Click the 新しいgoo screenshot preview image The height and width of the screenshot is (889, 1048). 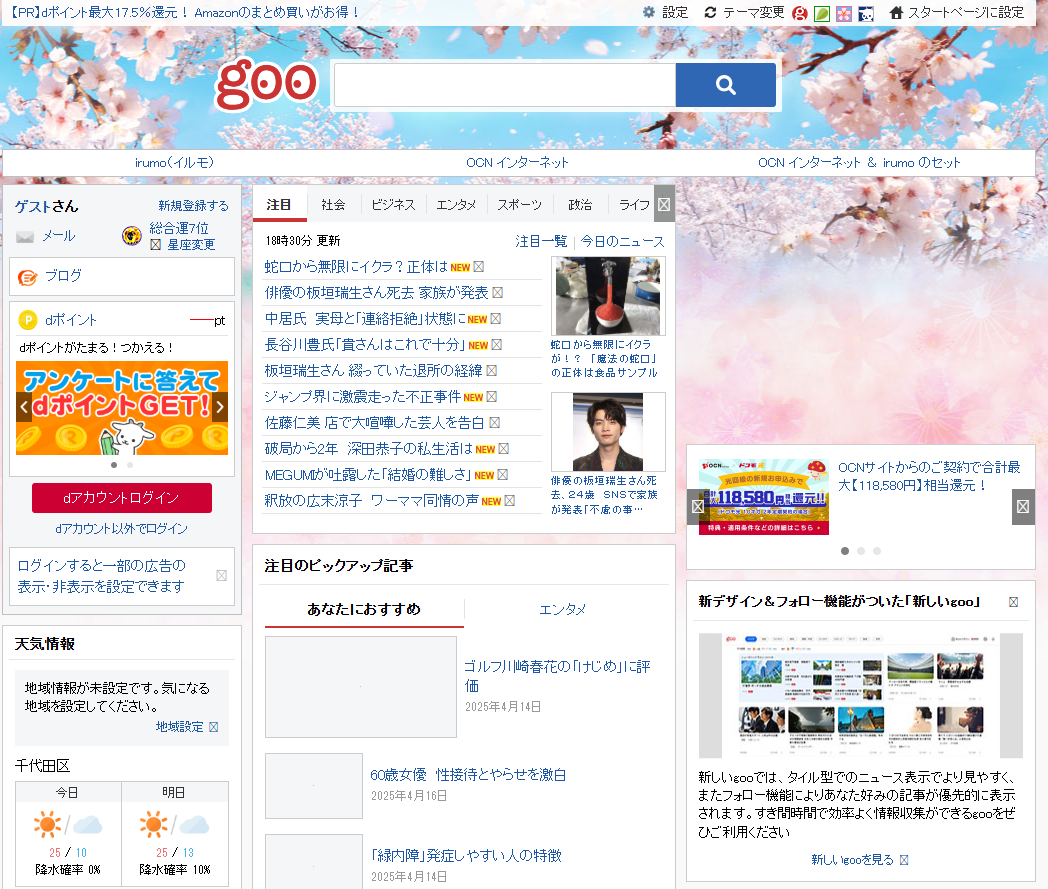[861, 695]
